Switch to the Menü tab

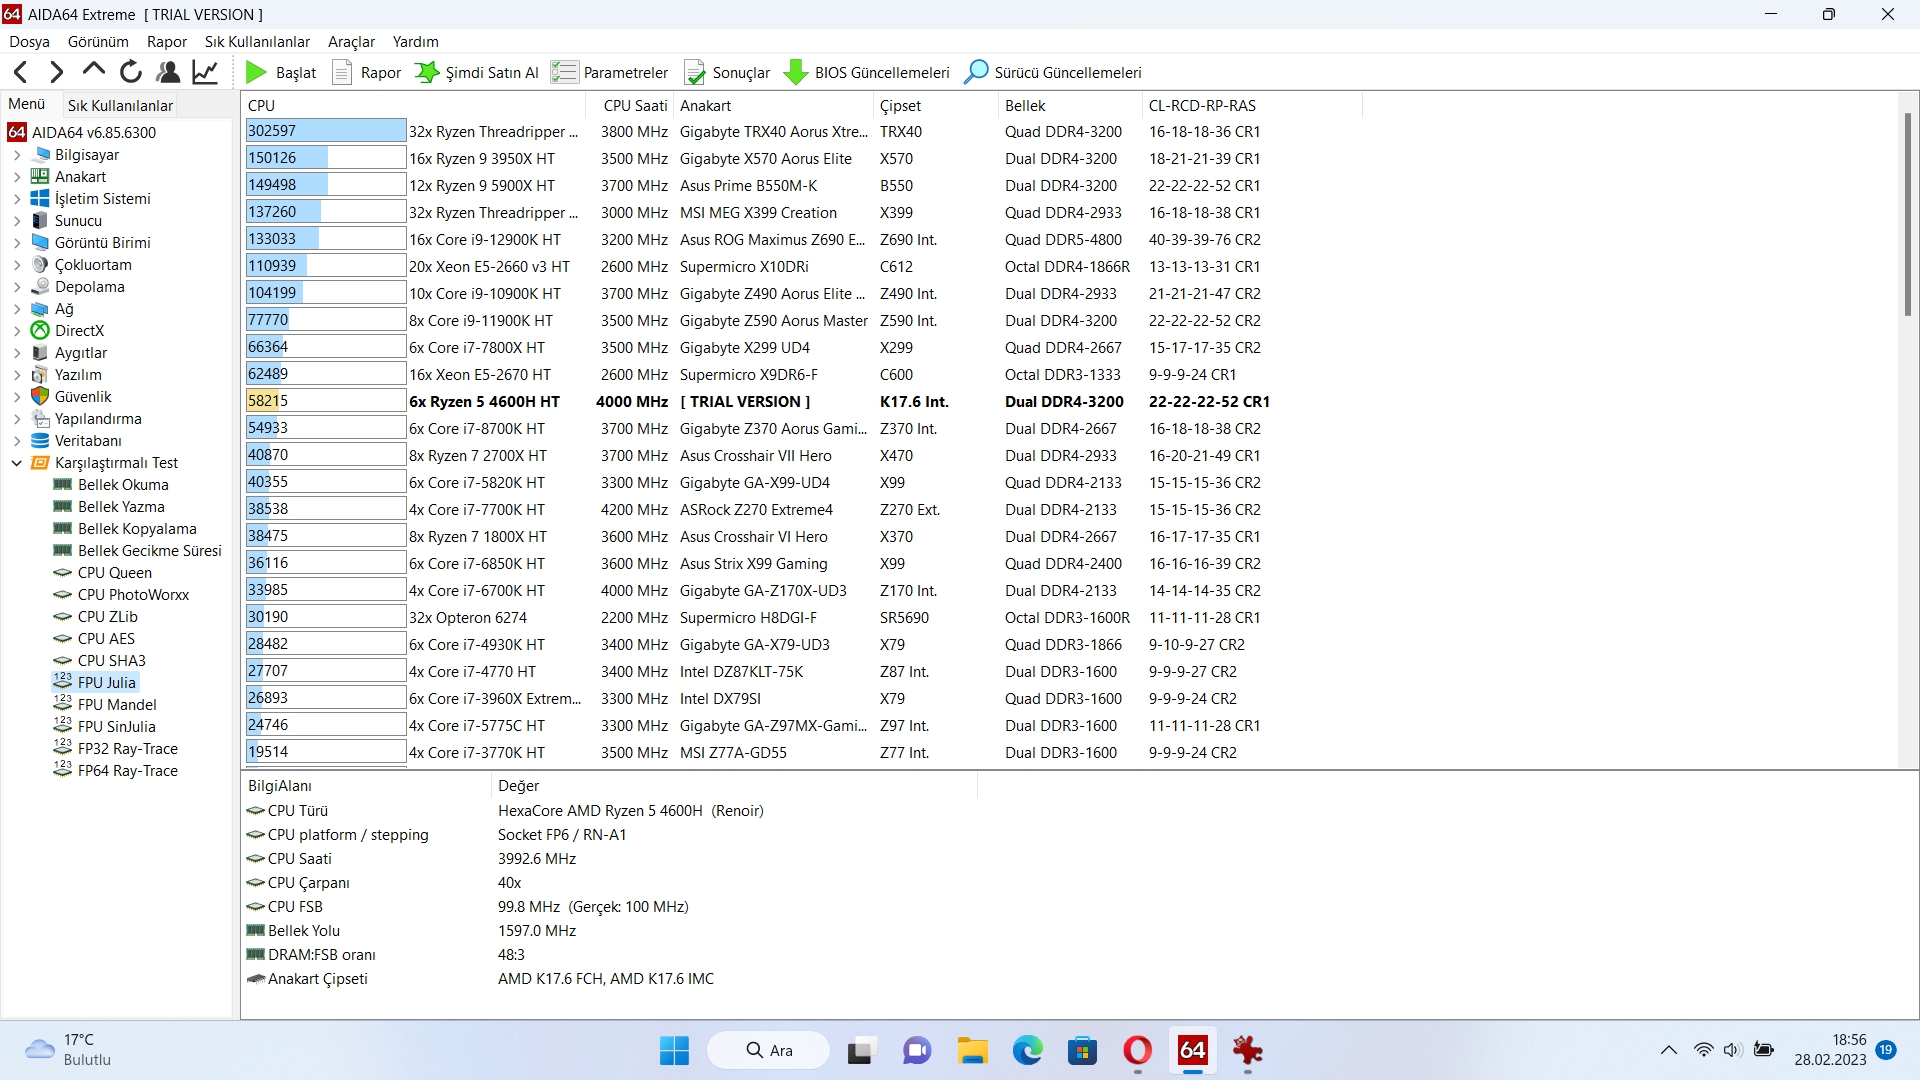(27, 104)
